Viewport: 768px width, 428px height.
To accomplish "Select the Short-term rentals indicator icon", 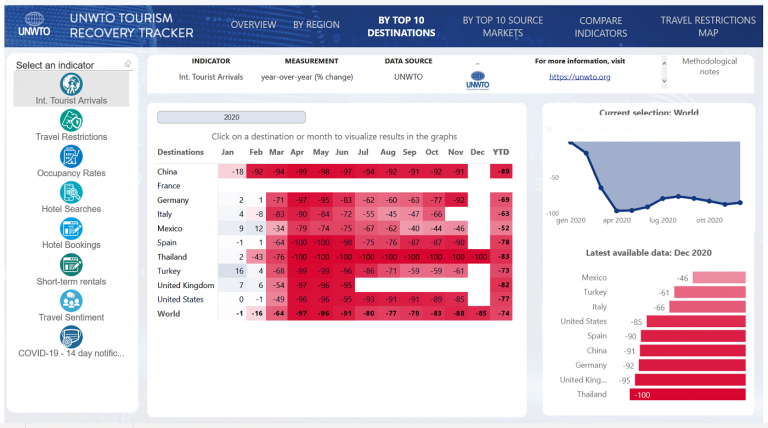I will click(71, 265).
